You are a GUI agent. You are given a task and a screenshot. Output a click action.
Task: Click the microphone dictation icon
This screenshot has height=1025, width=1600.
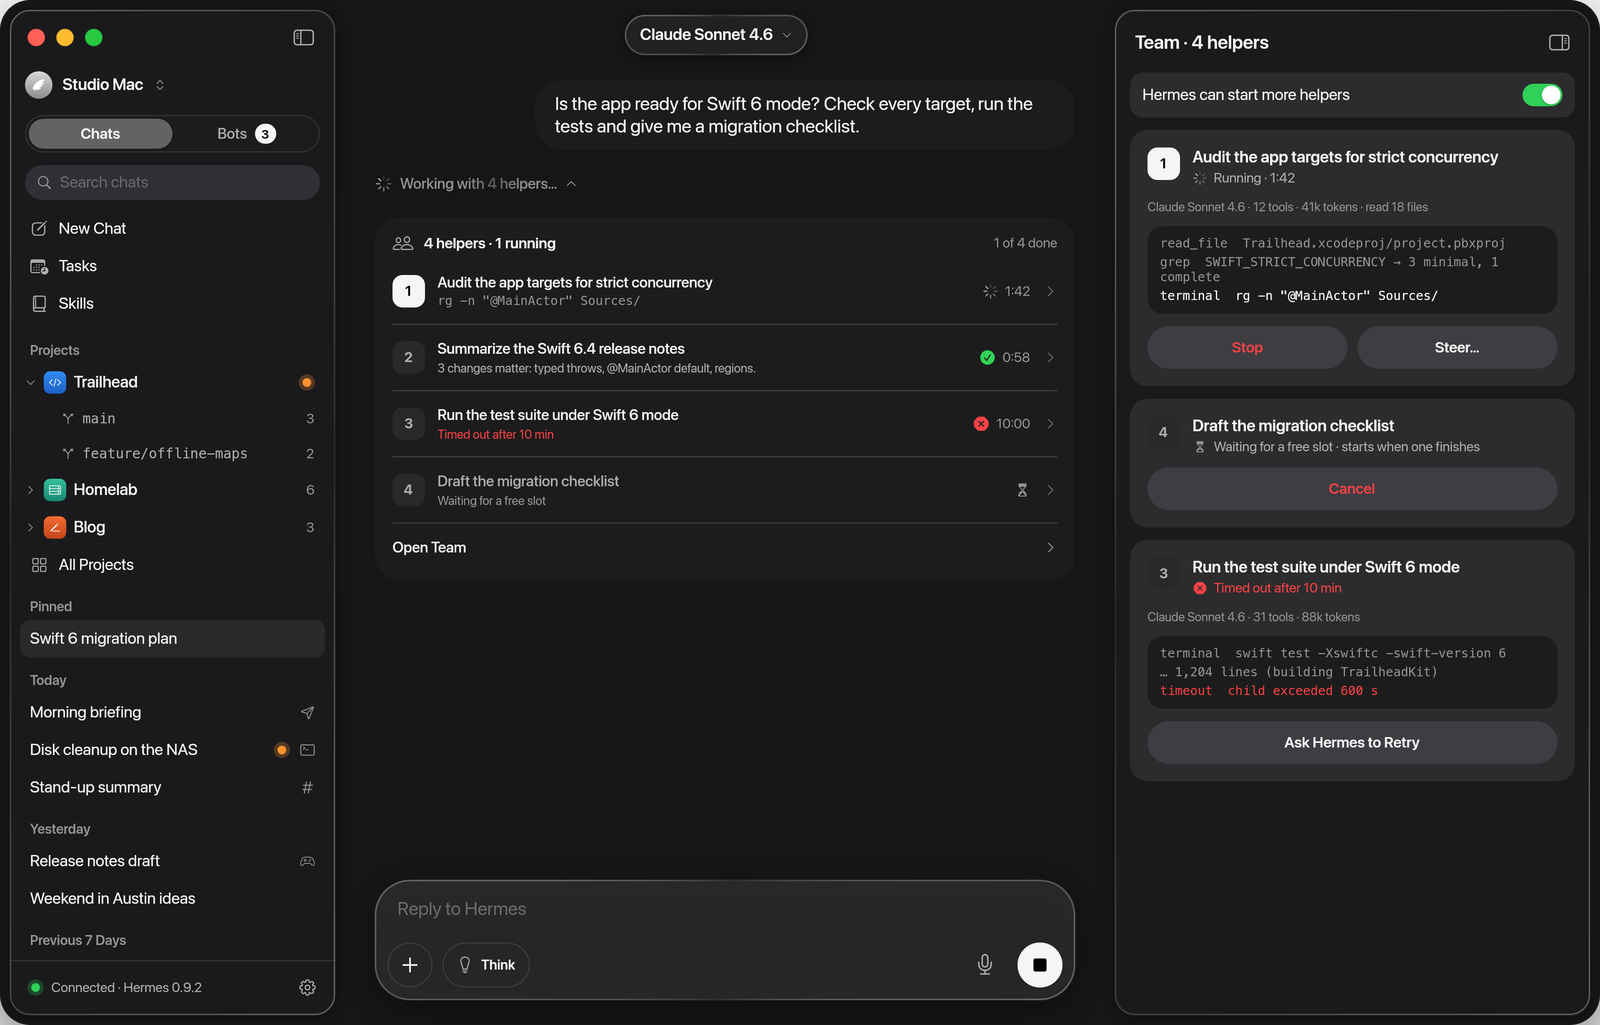point(984,964)
